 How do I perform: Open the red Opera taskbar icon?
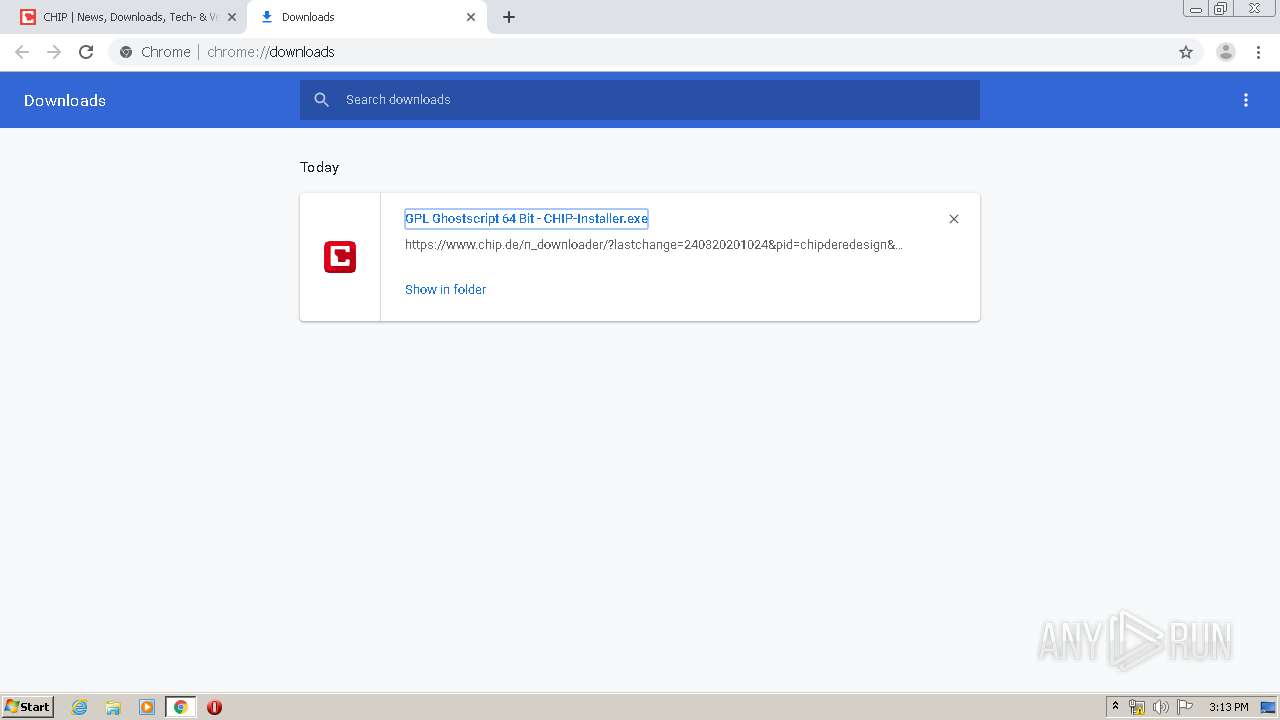point(214,707)
